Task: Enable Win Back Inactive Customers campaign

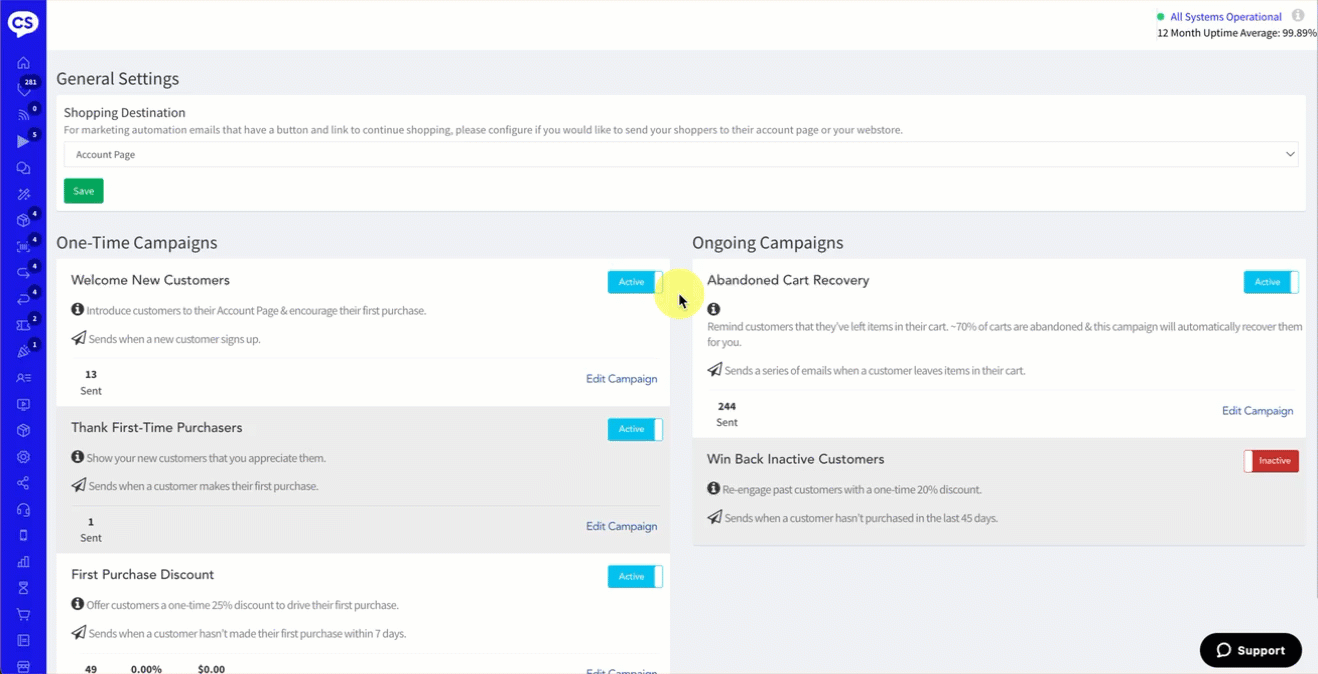Action: click(1271, 461)
